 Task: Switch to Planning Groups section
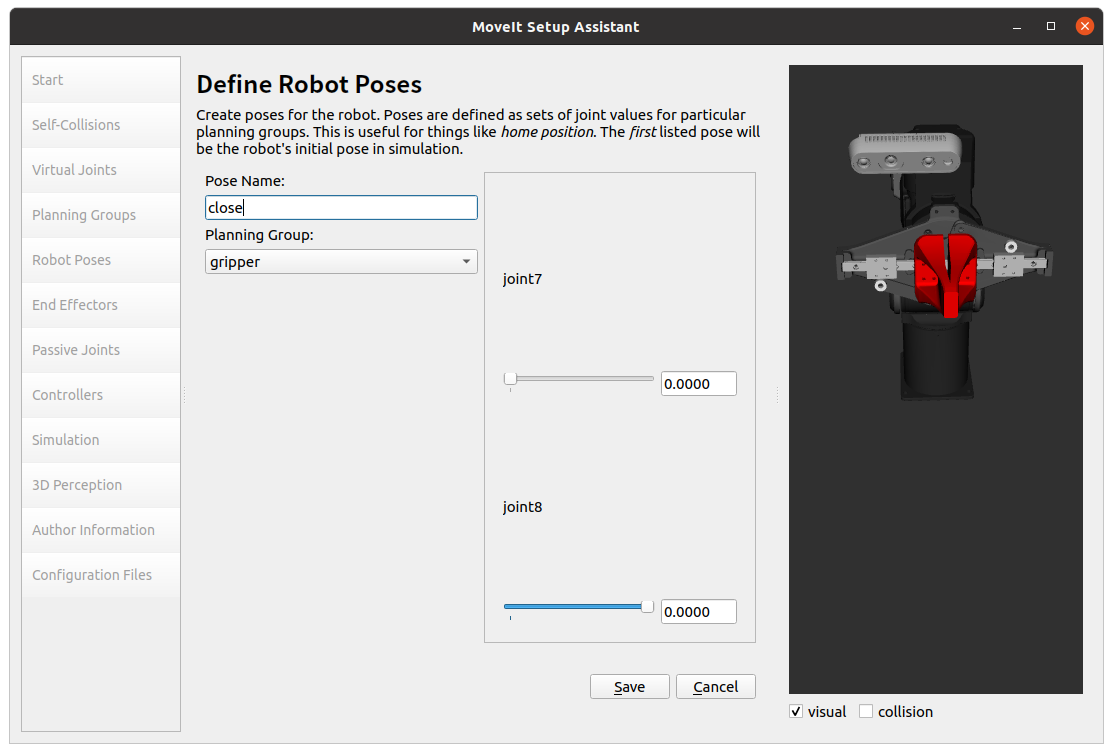[101, 215]
